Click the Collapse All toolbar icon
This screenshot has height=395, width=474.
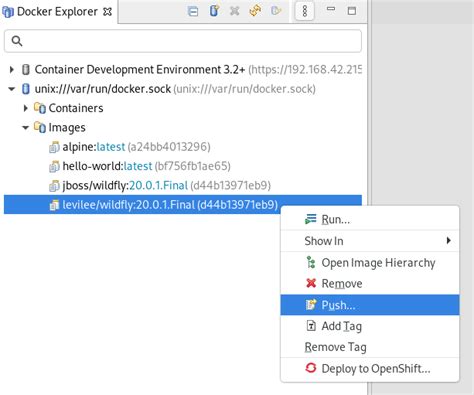[193, 11]
